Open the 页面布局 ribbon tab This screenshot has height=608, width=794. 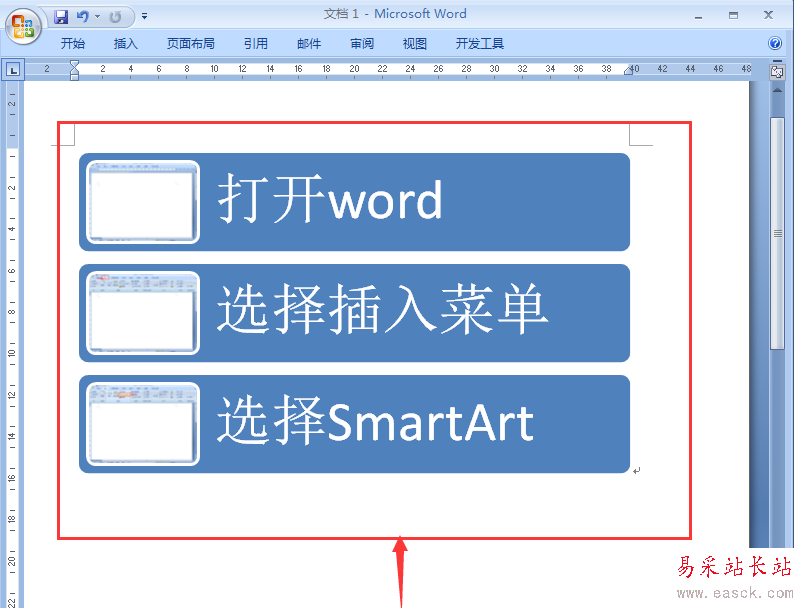pos(191,44)
